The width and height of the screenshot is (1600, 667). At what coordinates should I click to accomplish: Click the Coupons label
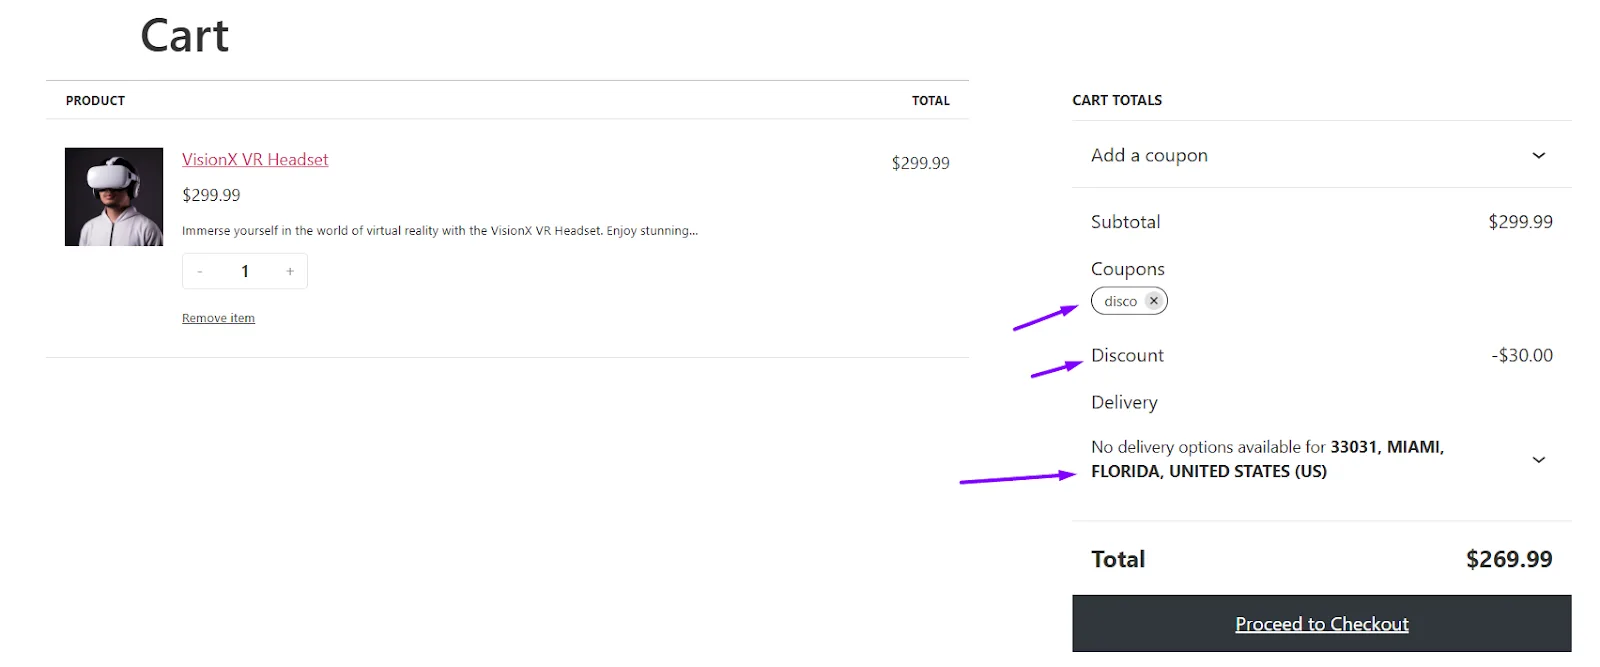click(x=1127, y=269)
